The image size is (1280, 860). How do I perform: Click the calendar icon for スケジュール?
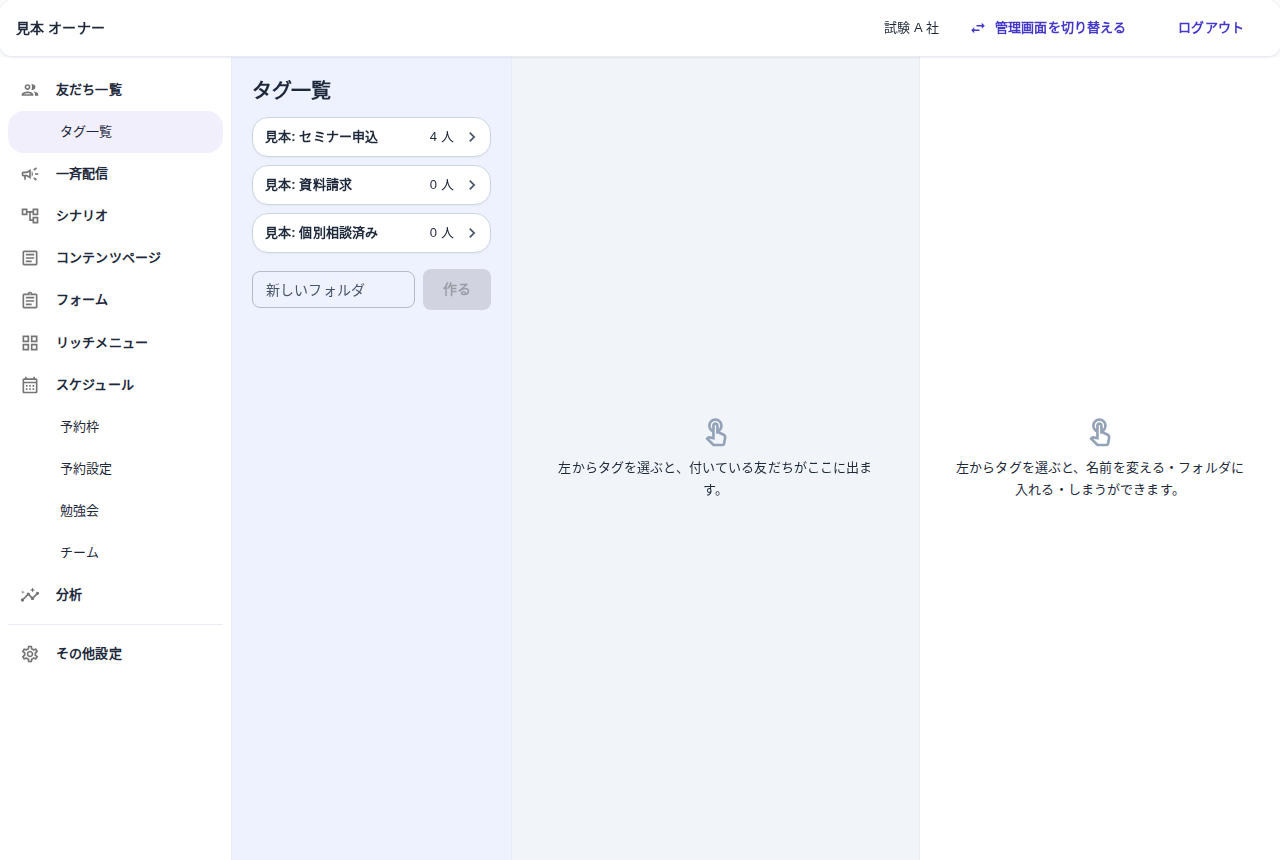pos(30,385)
